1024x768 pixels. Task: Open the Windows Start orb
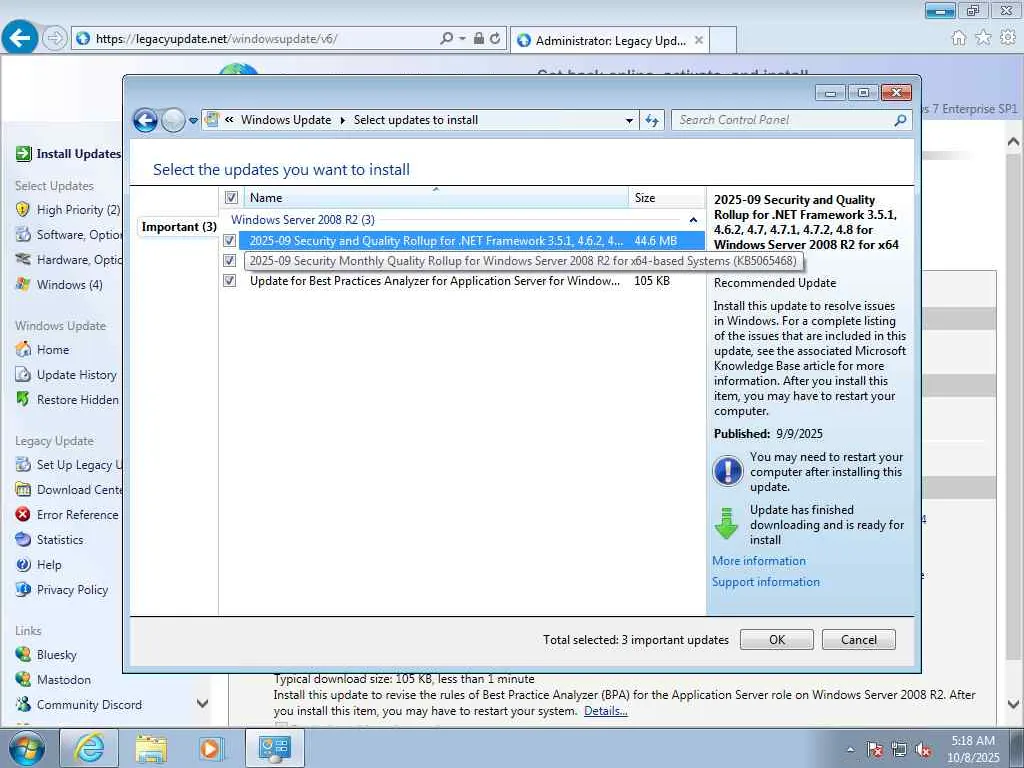(x=27, y=748)
